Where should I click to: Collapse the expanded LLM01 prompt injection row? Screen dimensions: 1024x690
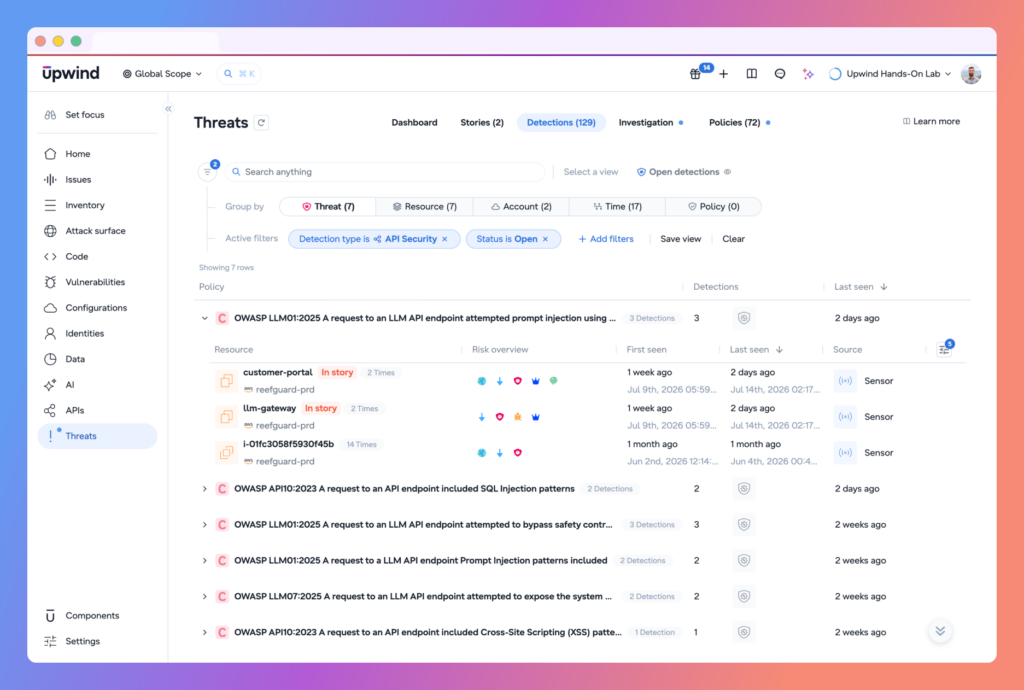(204, 318)
